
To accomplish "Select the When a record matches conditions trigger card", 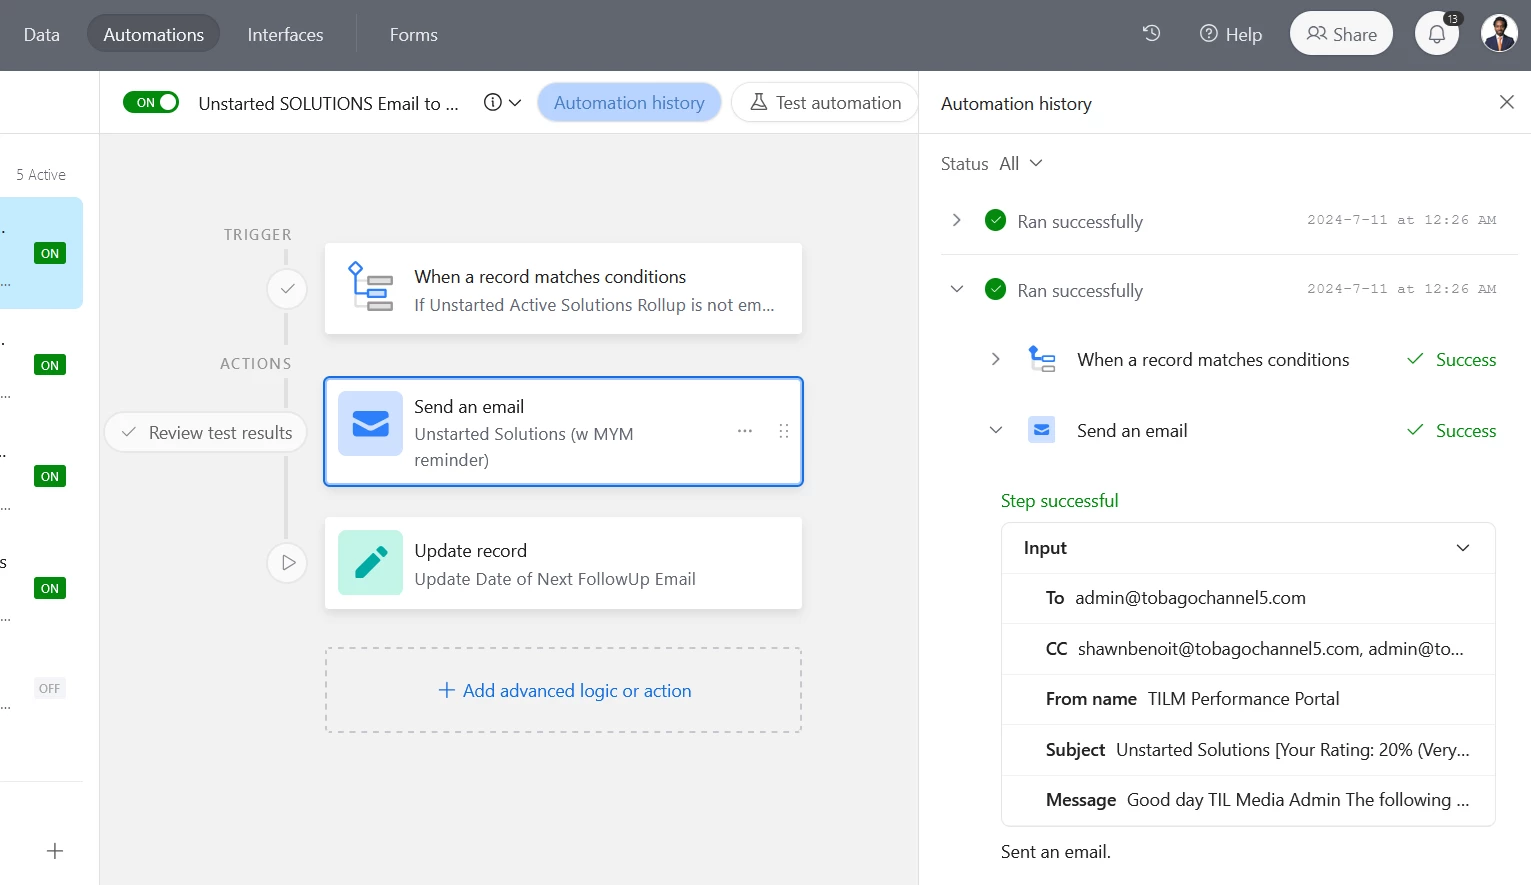I will [x=564, y=289].
